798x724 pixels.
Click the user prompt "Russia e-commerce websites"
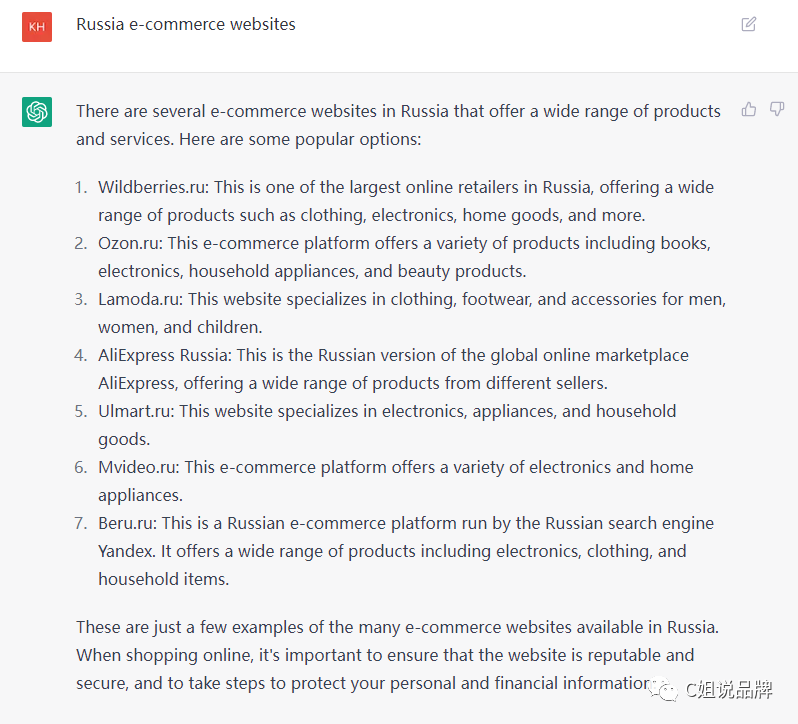pos(186,24)
